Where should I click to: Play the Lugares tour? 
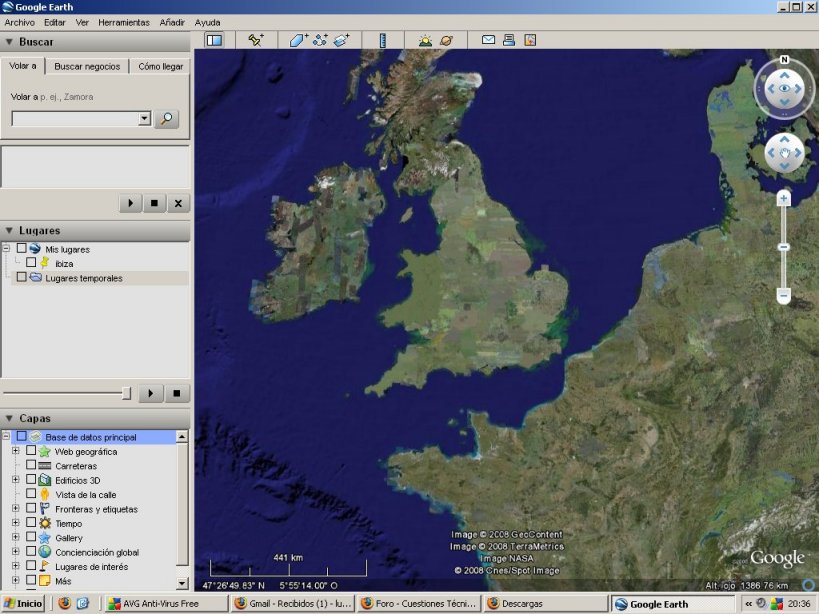click(x=151, y=393)
